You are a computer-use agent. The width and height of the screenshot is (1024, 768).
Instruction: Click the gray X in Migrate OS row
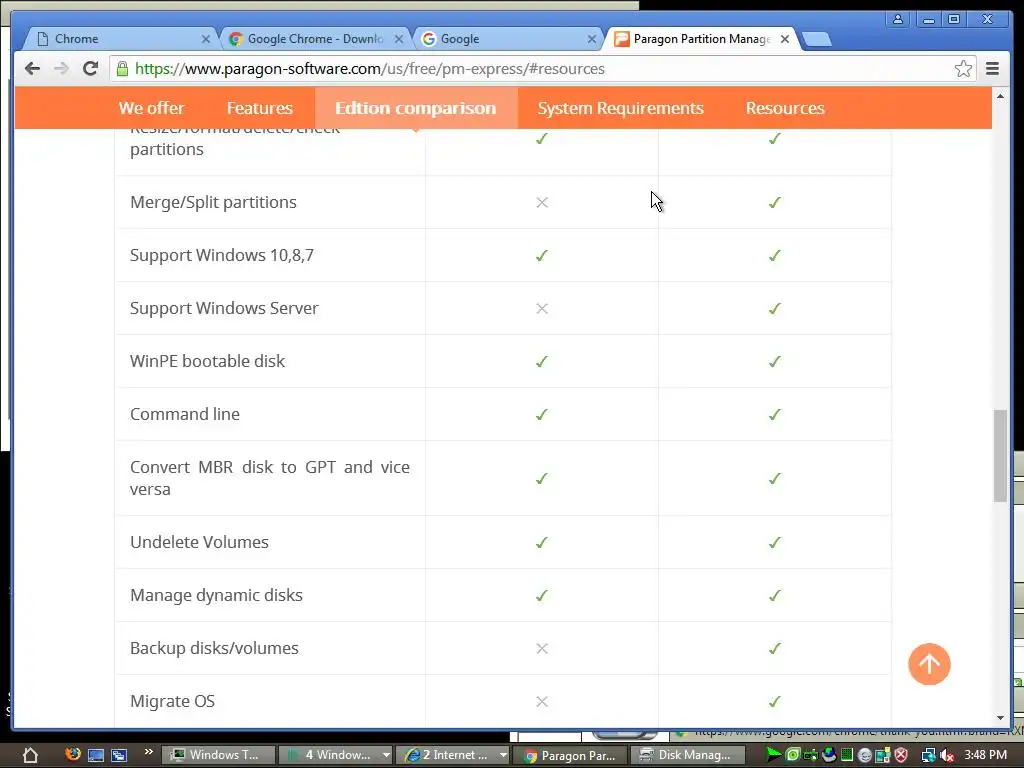541,701
